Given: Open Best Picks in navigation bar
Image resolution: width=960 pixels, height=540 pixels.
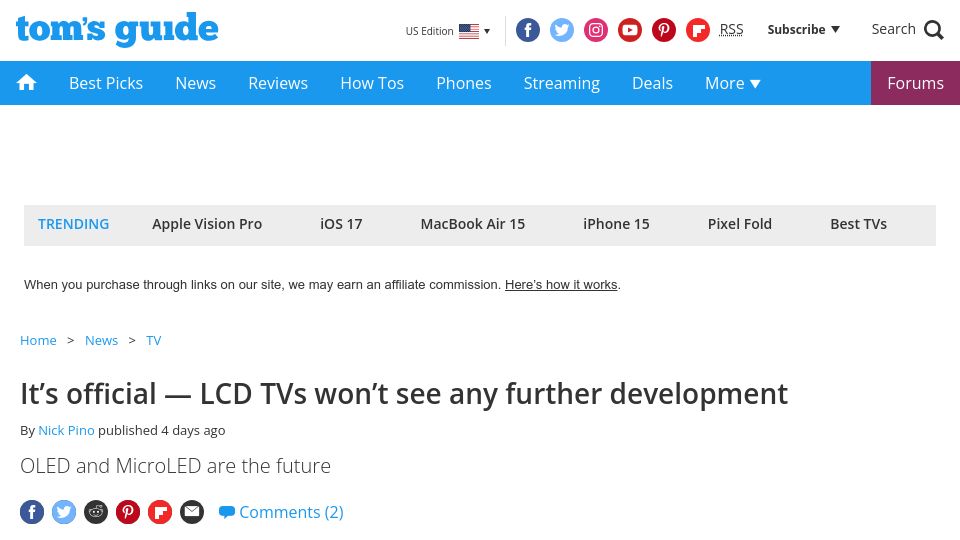Looking at the screenshot, I should (106, 83).
